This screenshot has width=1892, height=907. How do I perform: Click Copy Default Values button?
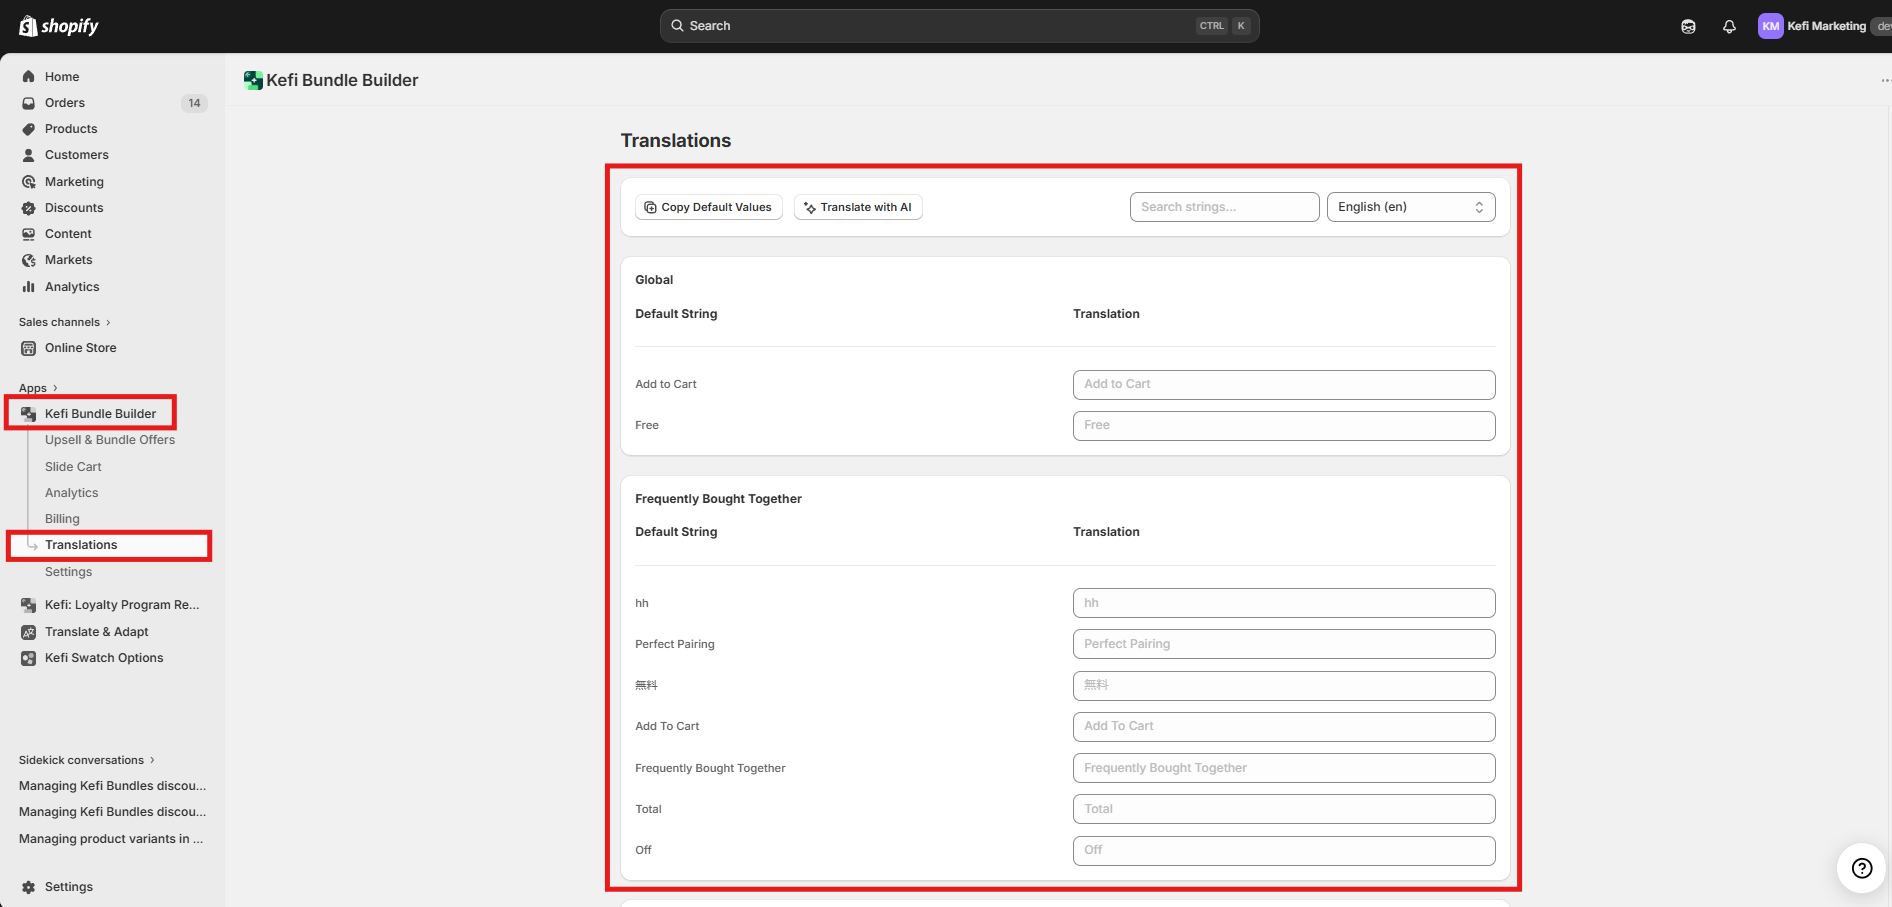(x=709, y=207)
